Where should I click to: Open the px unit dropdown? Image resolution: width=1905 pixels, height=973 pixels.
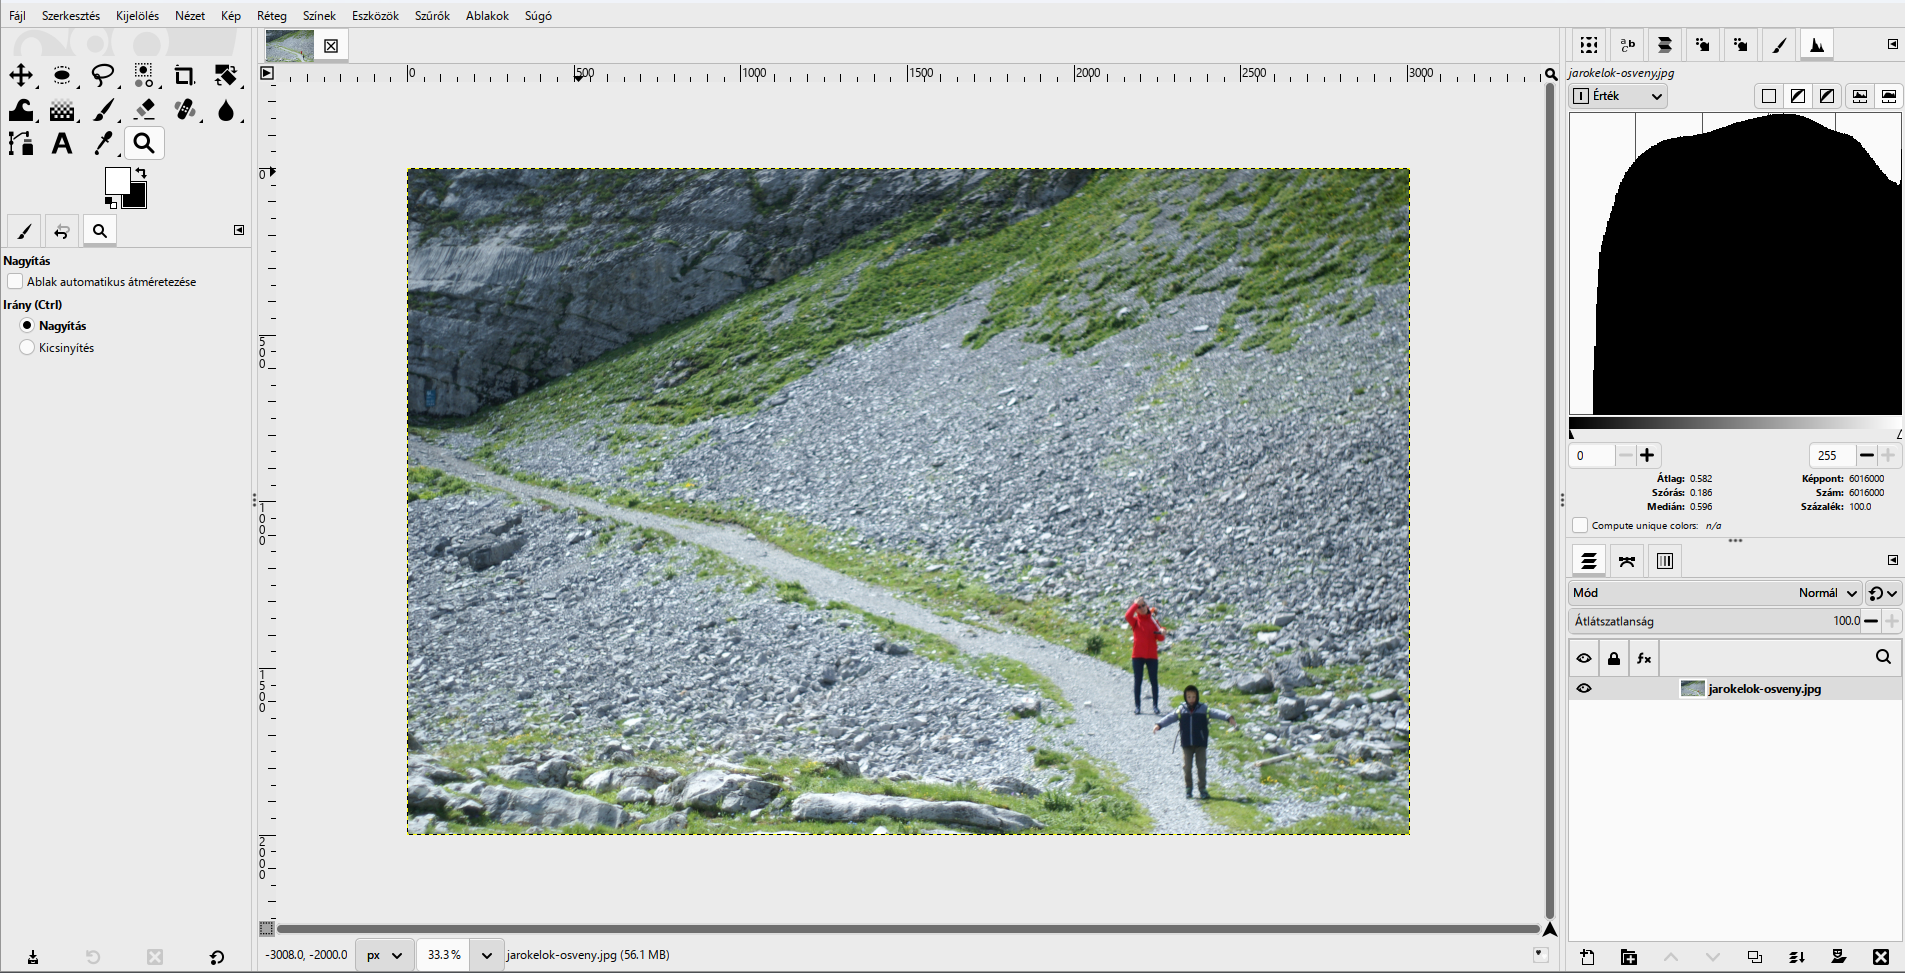pos(384,955)
